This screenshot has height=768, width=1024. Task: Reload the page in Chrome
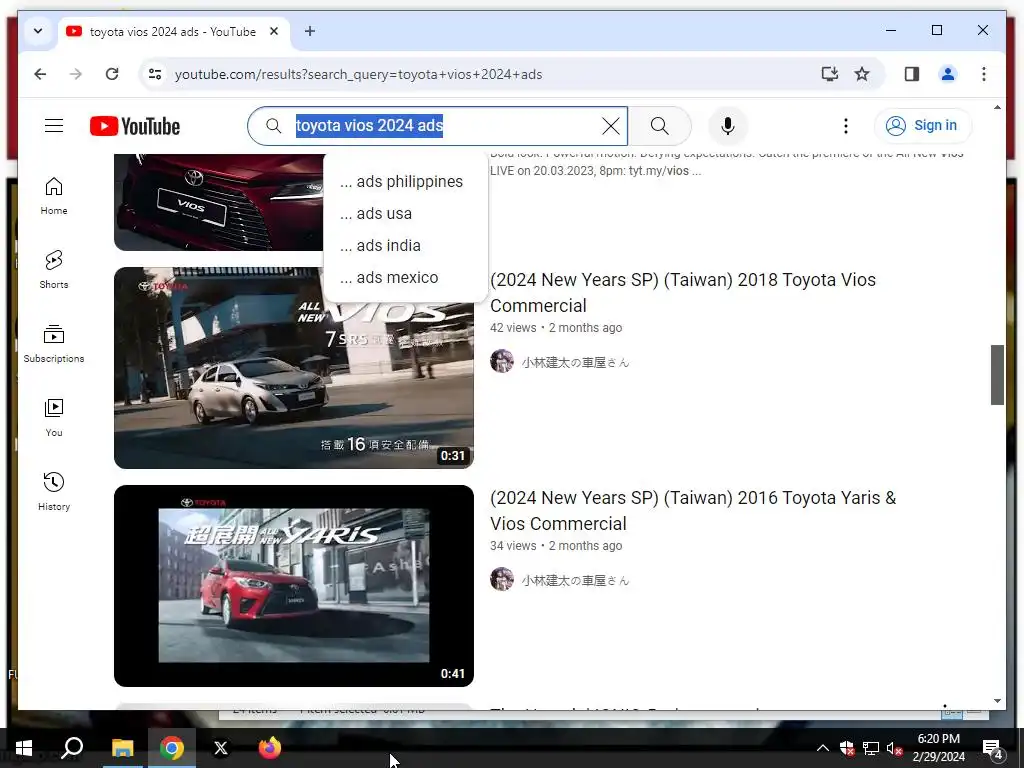point(112,74)
